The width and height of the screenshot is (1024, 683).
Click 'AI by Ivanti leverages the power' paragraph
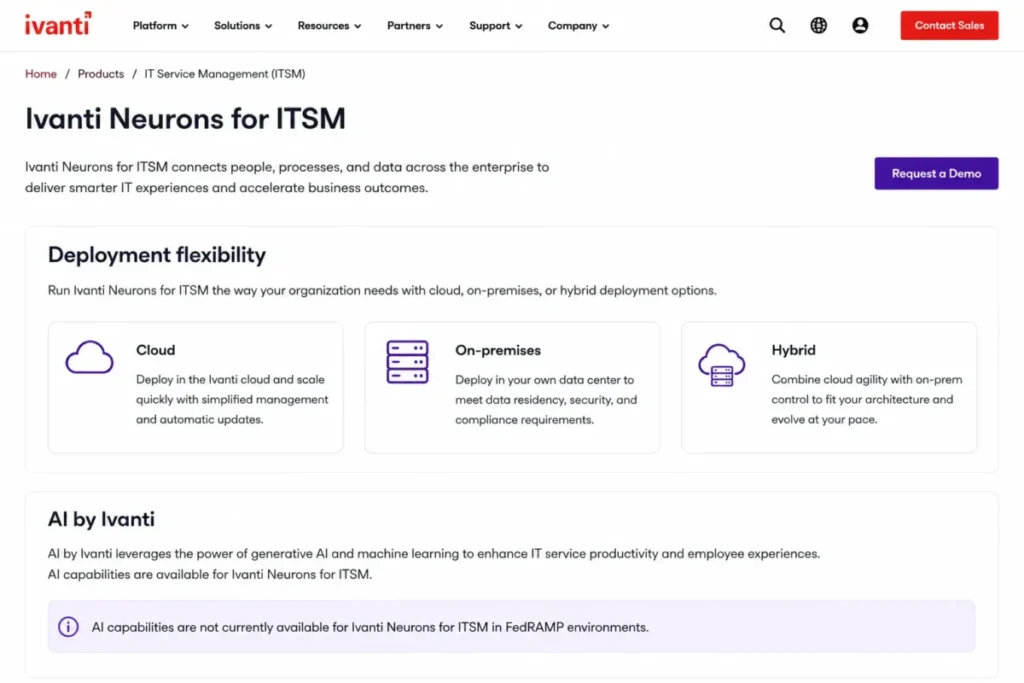point(434,564)
